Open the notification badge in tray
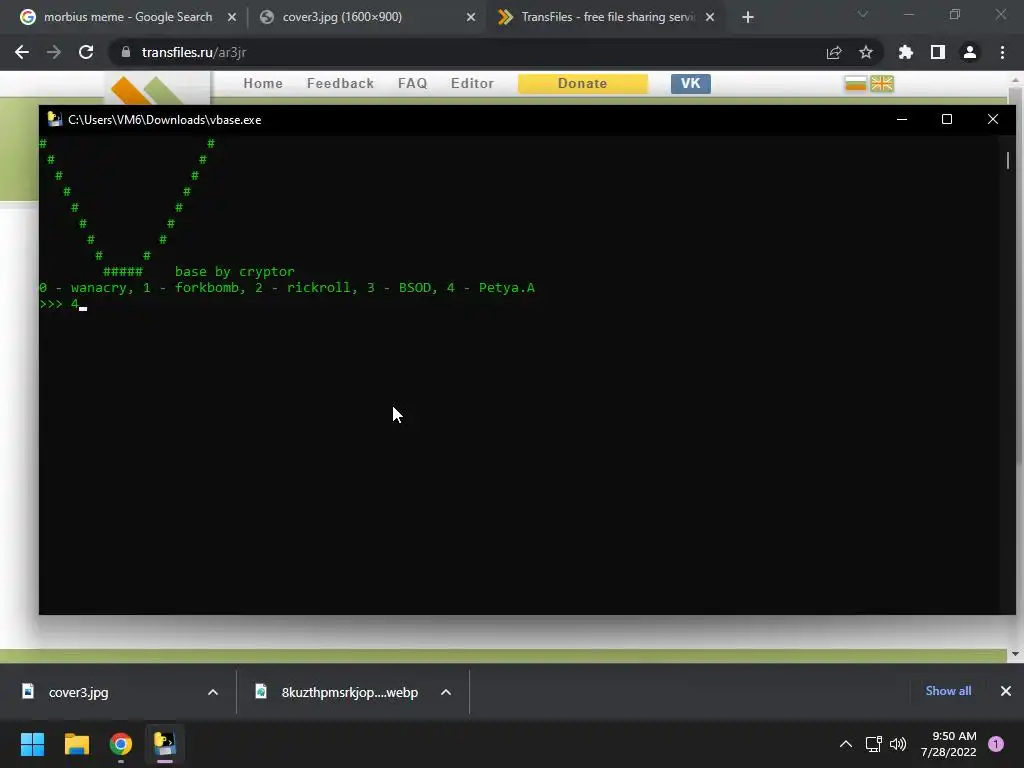 pyautogui.click(x=996, y=744)
